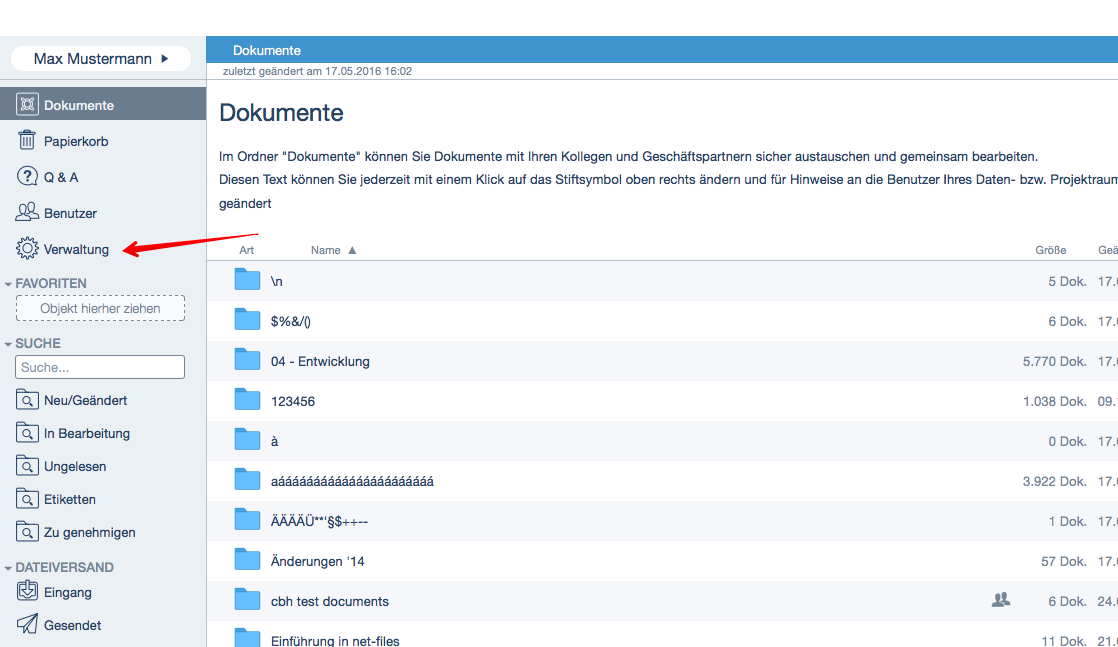Click the 3.922 Dok. size value
Viewport: 1118px width, 647px height.
[1055, 482]
